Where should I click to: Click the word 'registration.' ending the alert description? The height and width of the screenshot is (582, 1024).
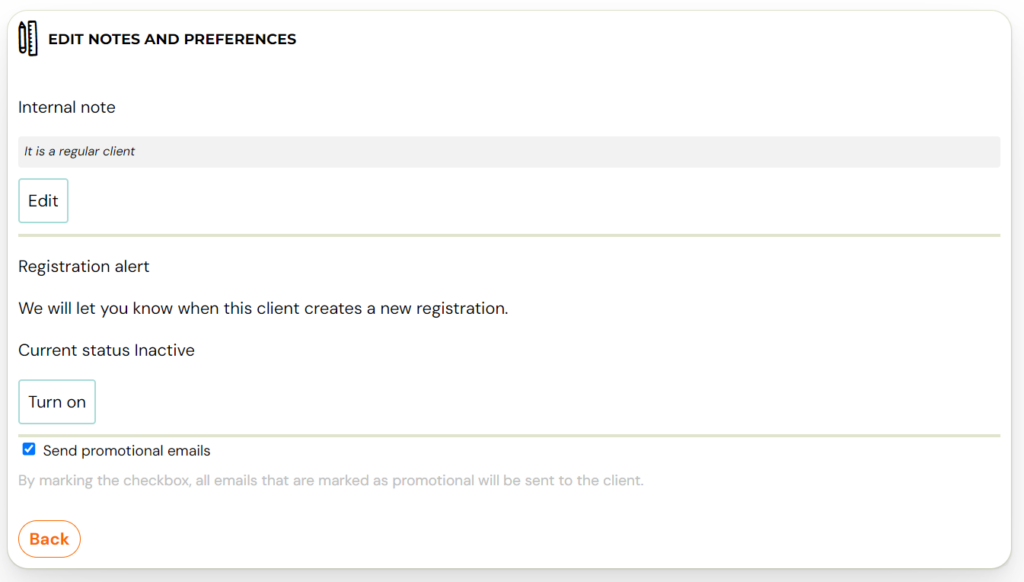click(x=462, y=308)
